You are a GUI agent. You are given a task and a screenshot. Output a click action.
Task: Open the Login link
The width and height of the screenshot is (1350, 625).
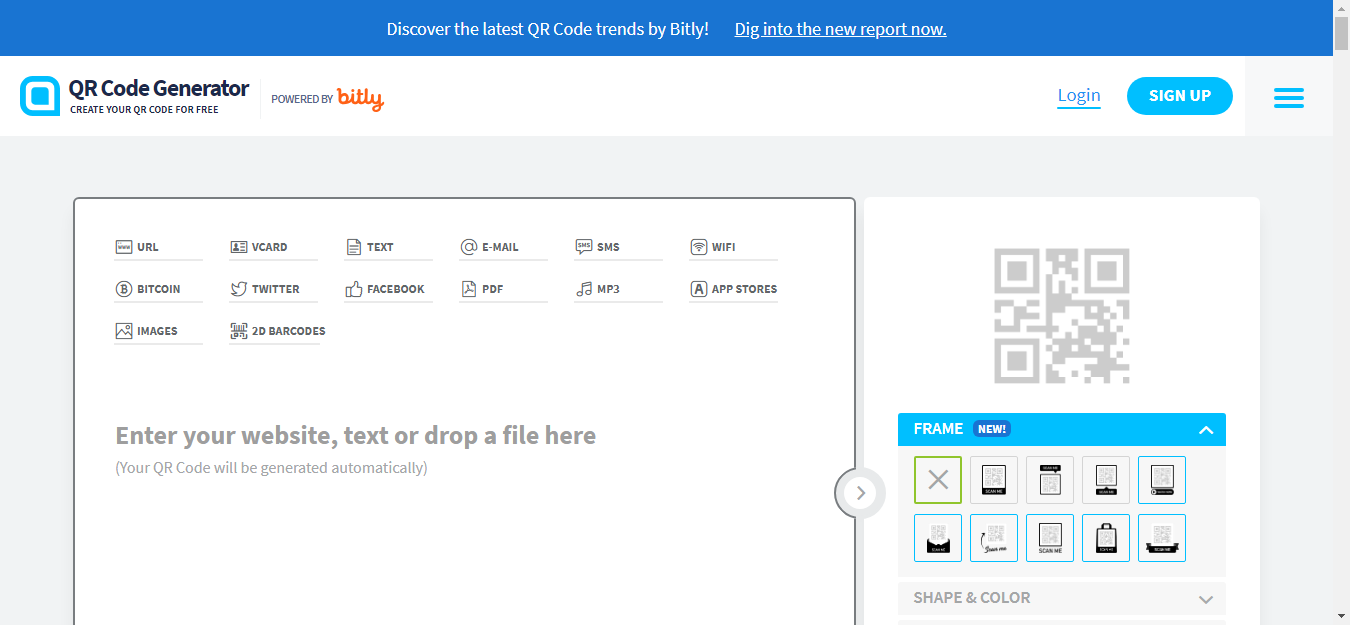1079,96
